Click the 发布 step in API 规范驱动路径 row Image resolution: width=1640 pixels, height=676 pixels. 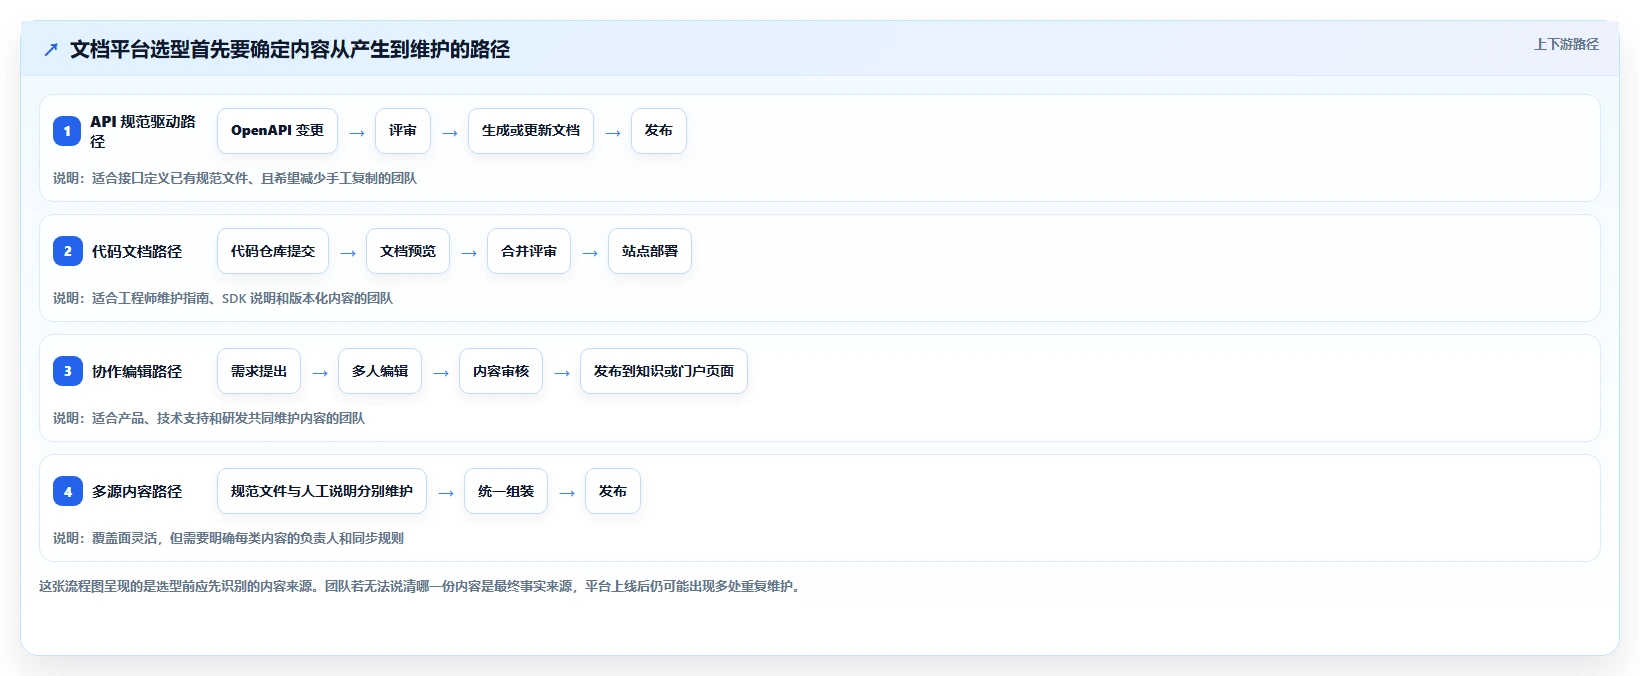pos(659,131)
